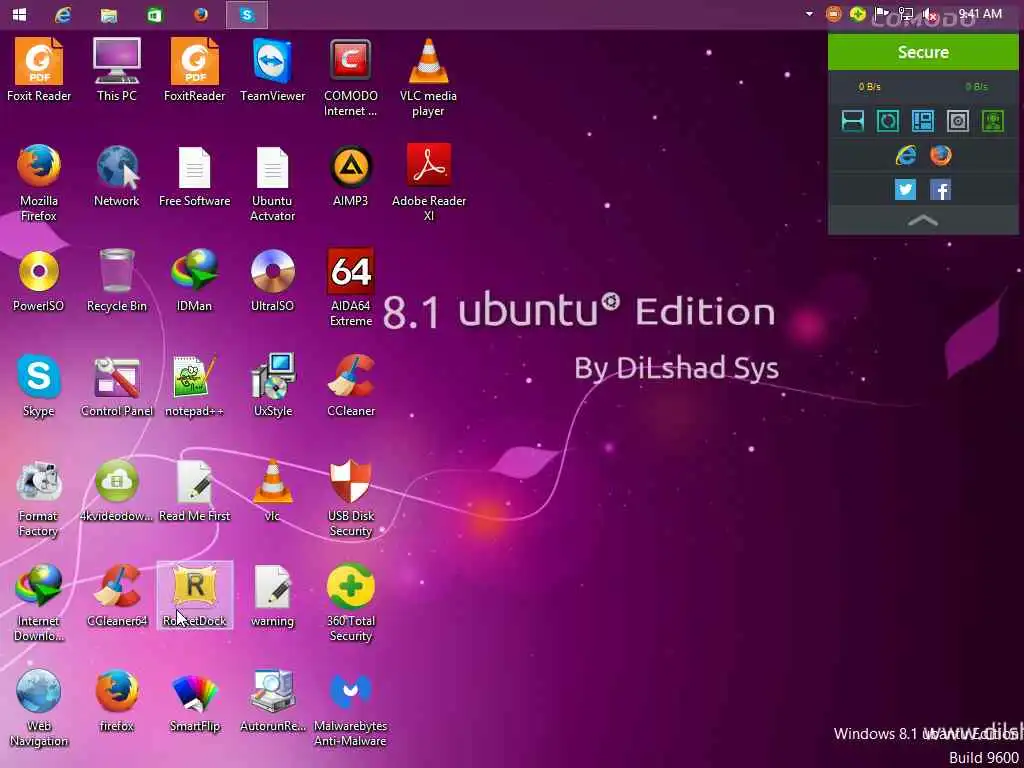Open 360 Total Security shortcut

[x=351, y=603]
